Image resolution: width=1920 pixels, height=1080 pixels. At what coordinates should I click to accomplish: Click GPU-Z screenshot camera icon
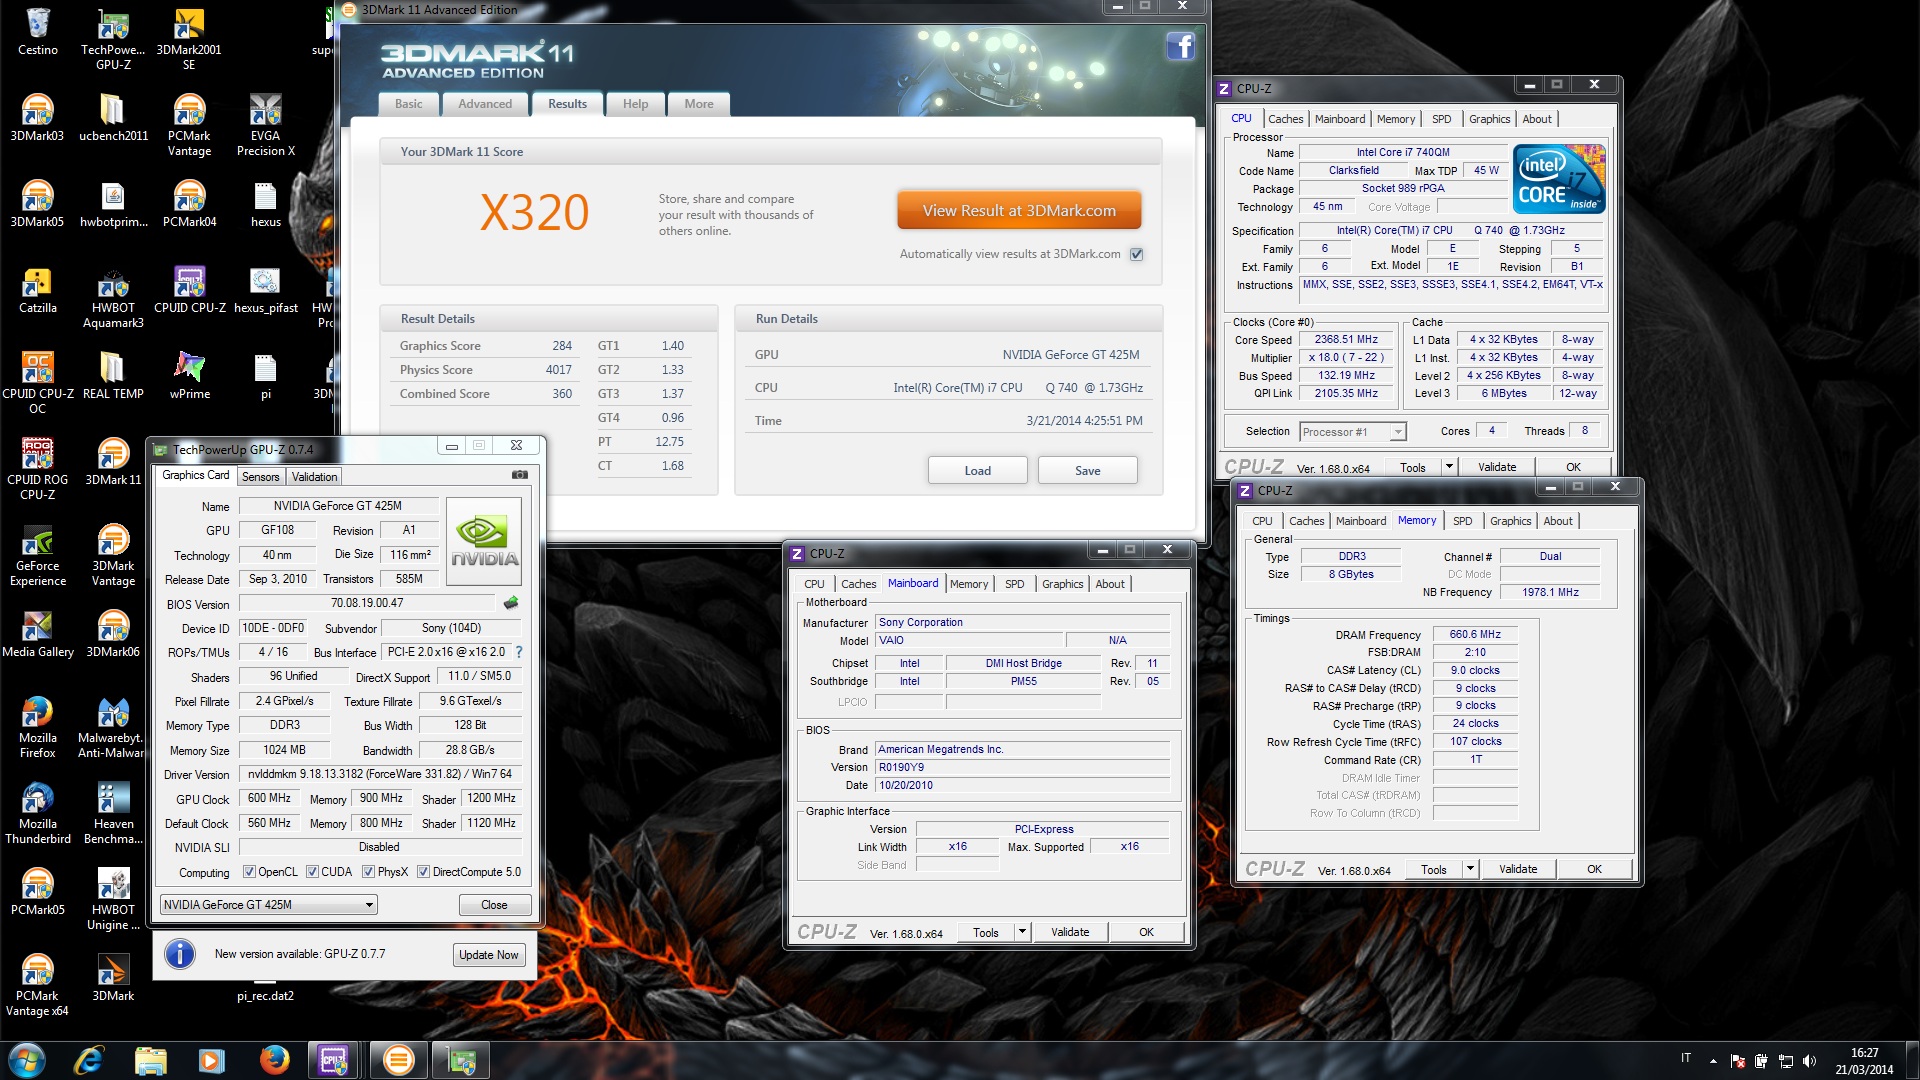click(520, 475)
